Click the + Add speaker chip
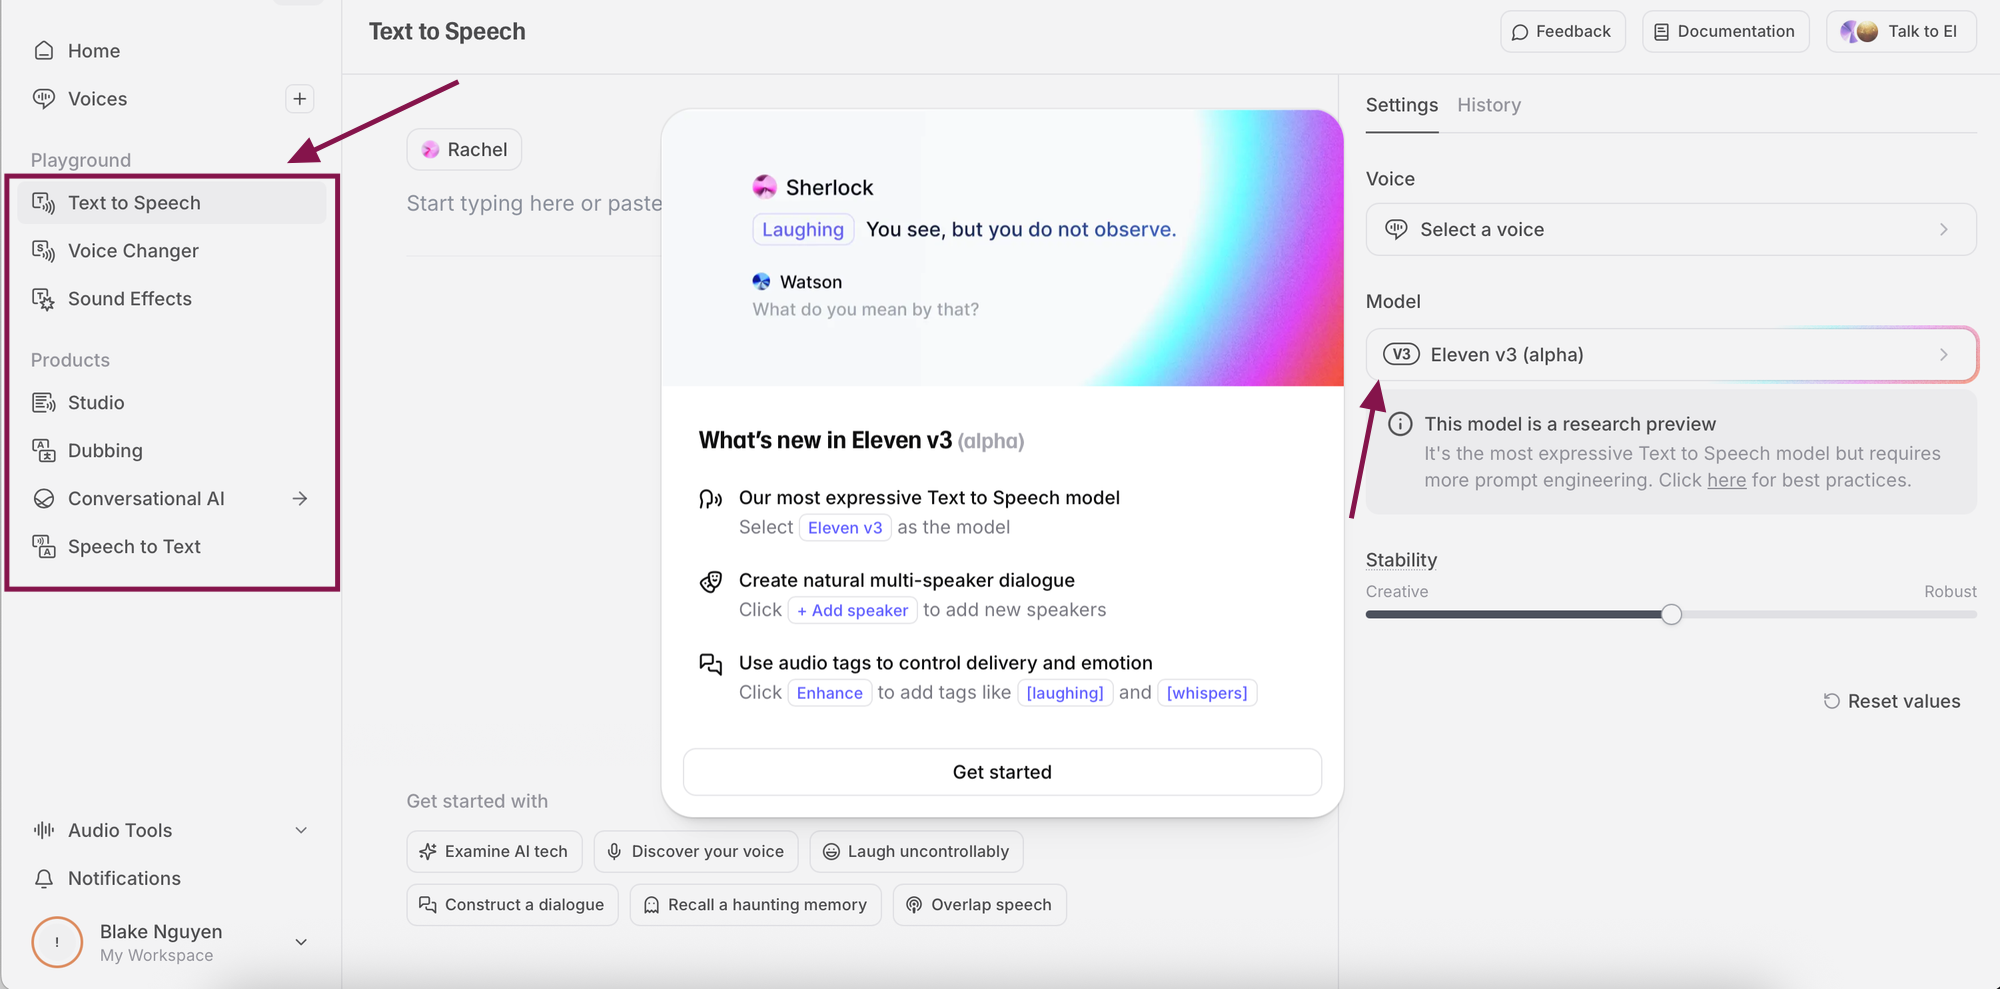Viewport: 2000px width, 989px height. tap(853, 611)
